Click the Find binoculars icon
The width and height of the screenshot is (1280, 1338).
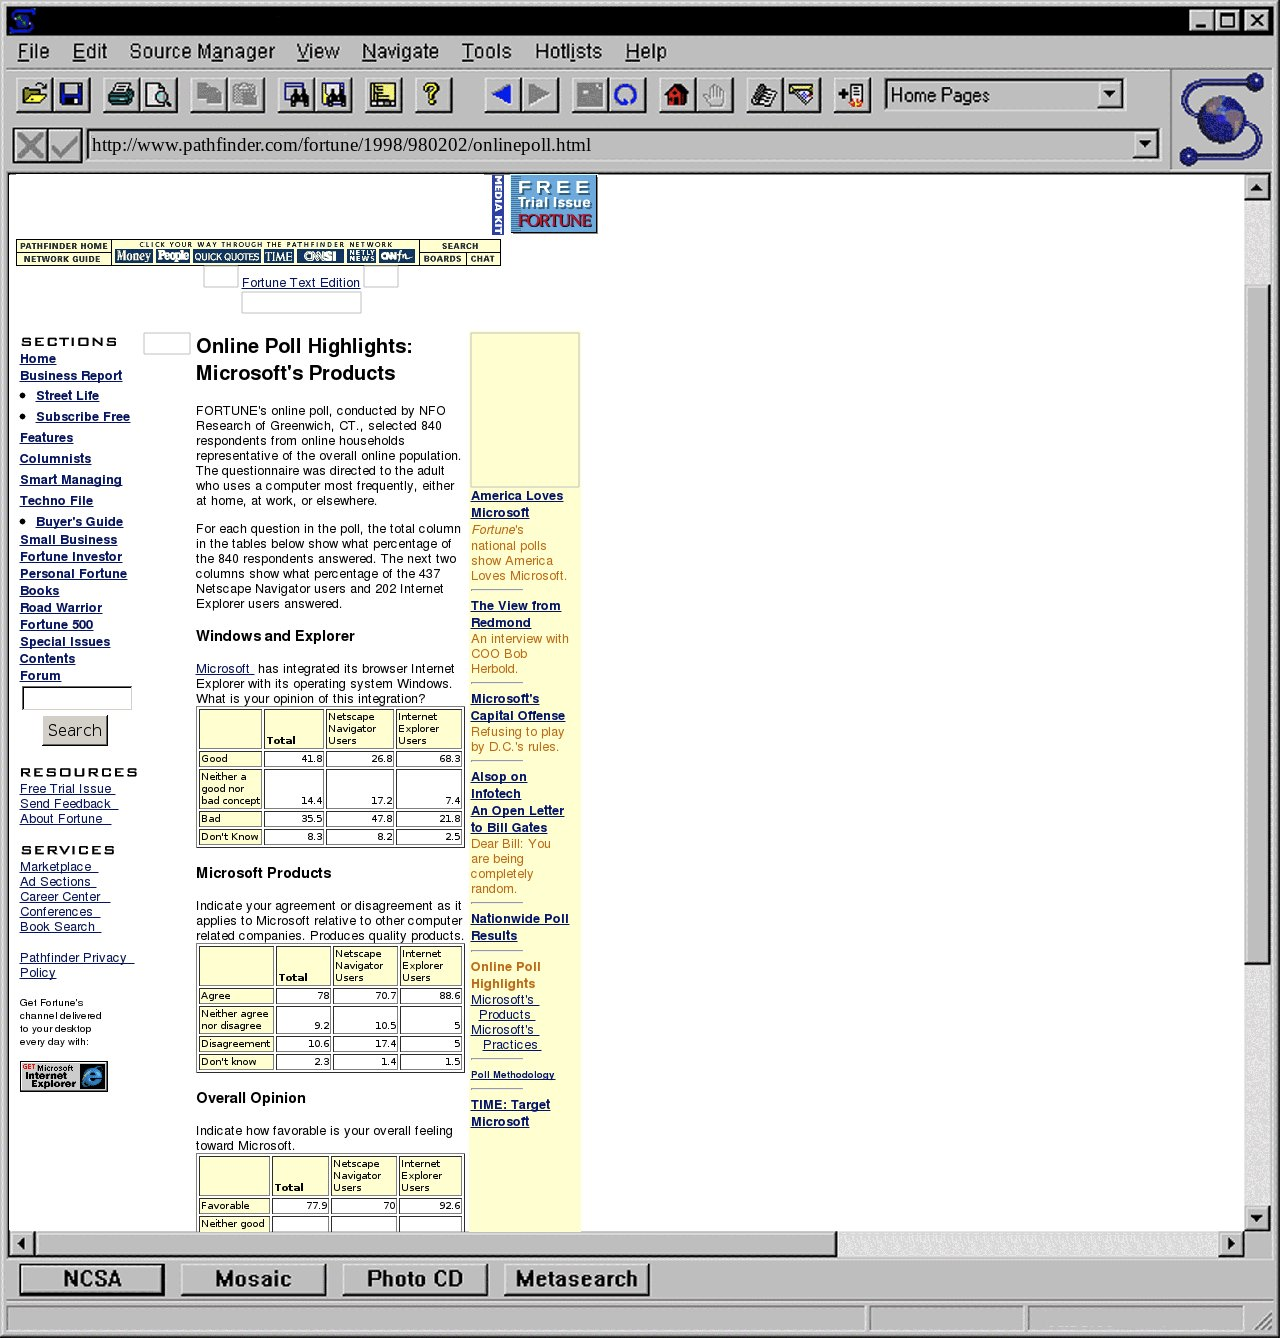click(297, 95)
